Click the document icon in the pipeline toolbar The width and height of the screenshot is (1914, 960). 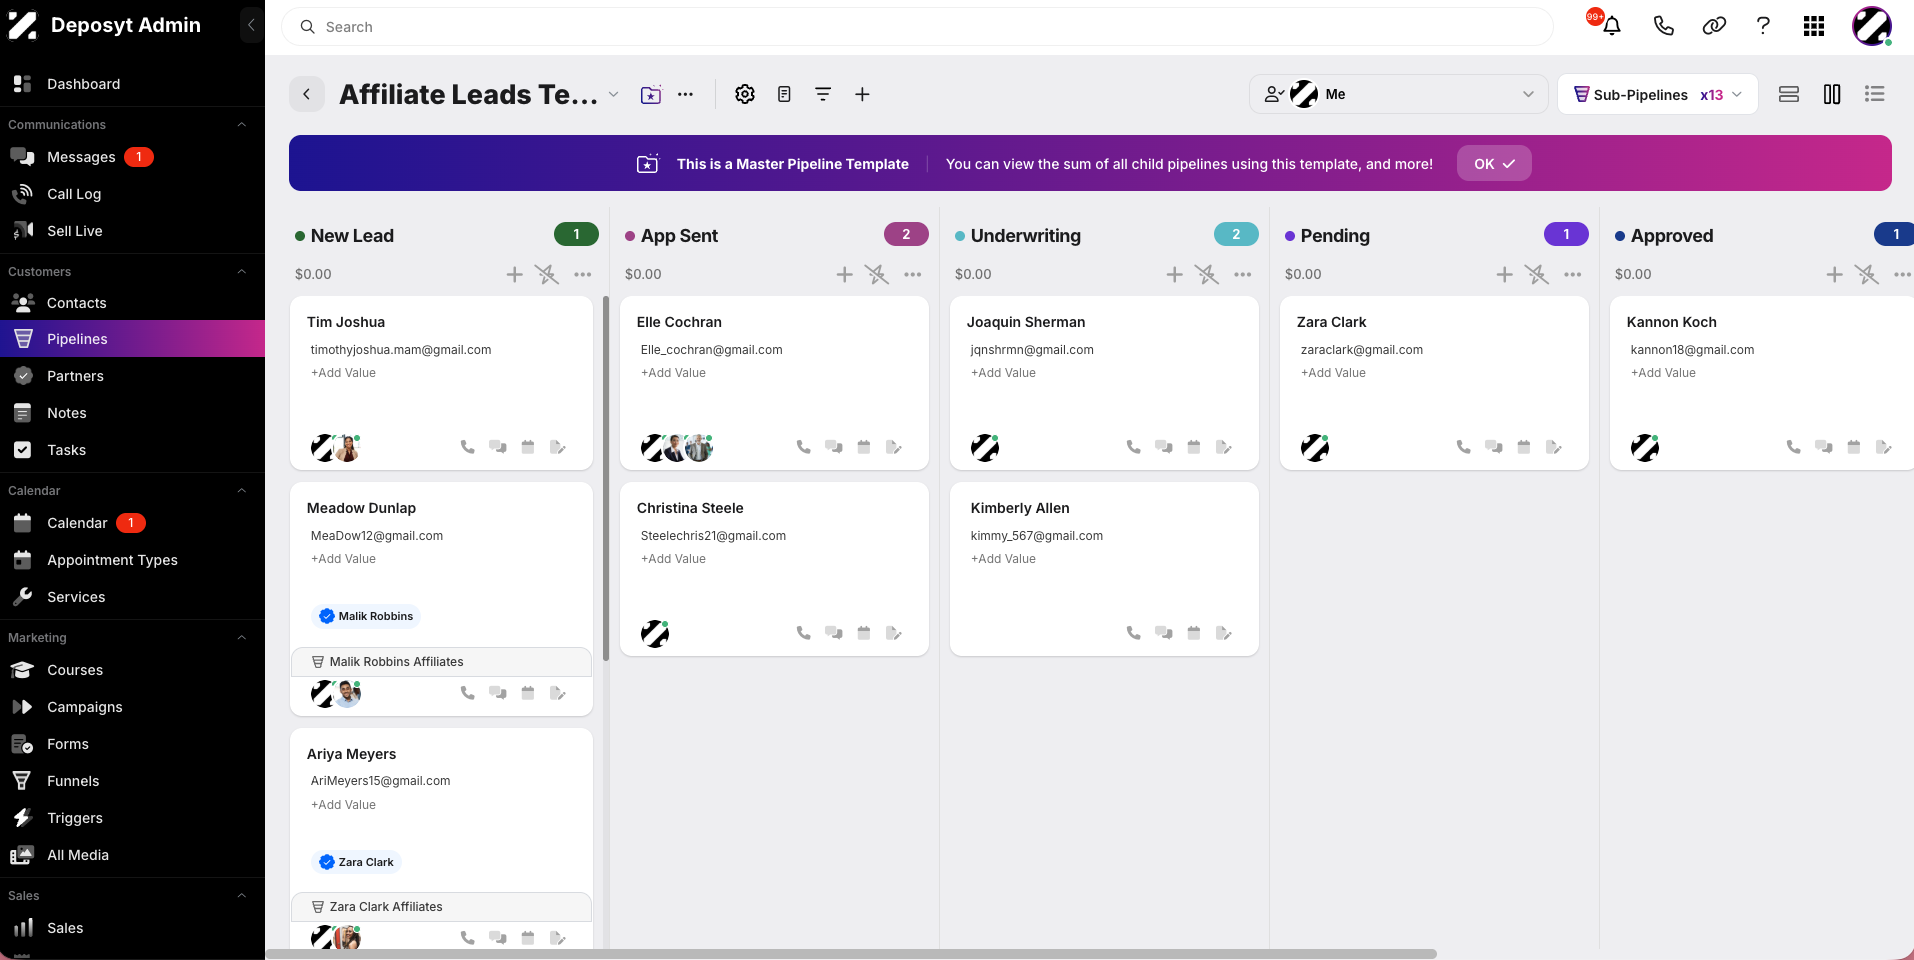[784, 94]
